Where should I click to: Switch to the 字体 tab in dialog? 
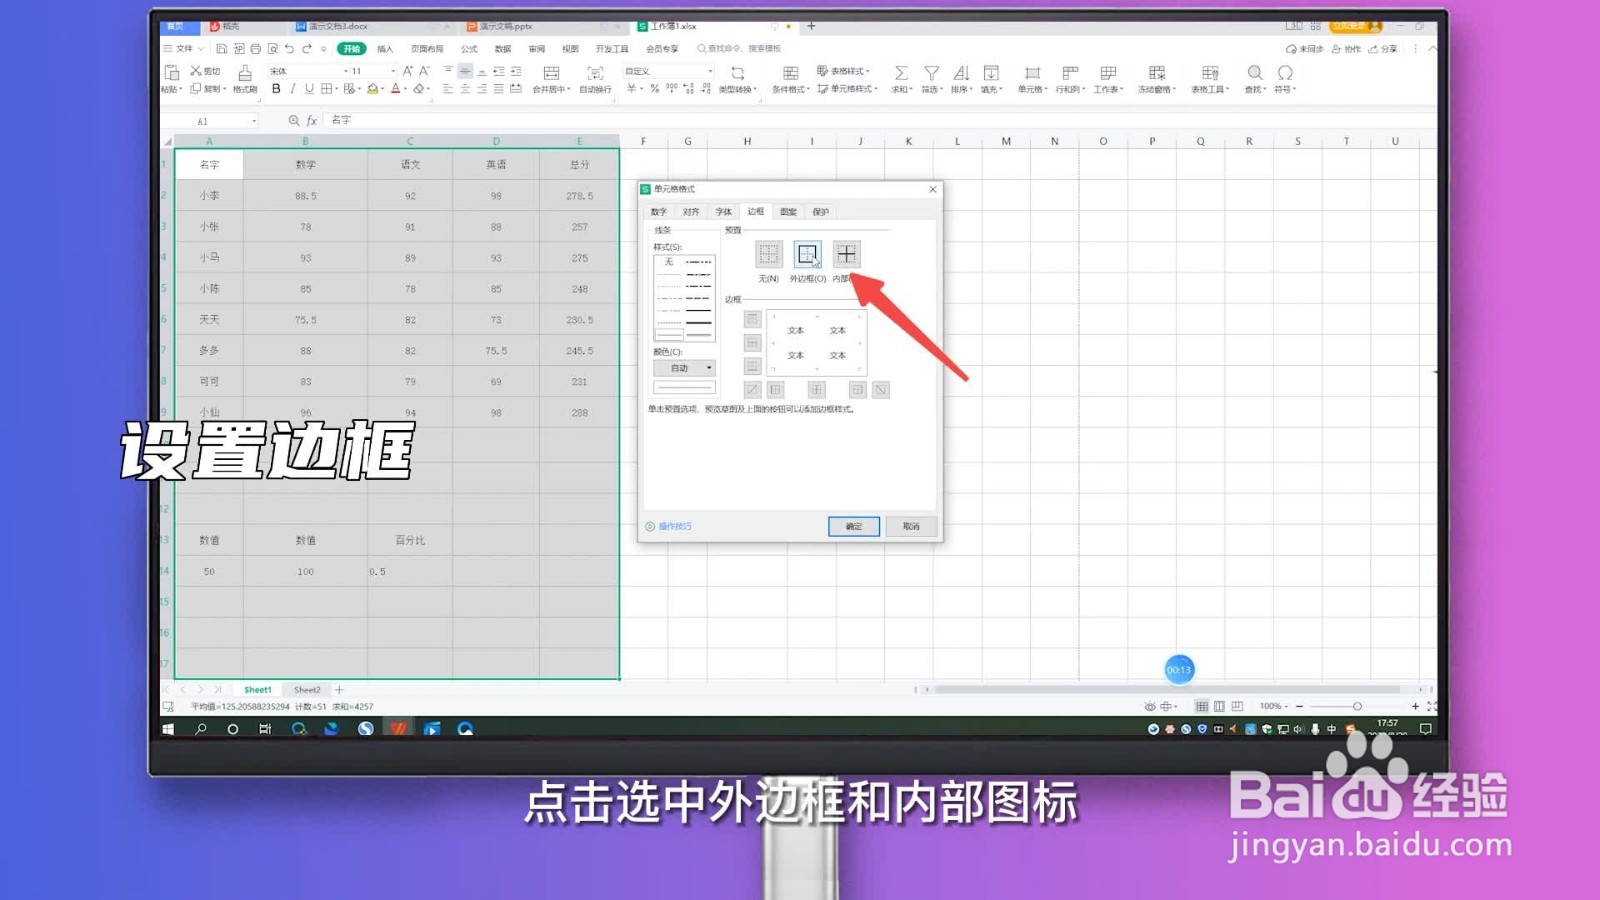click(x=723, y=212)
